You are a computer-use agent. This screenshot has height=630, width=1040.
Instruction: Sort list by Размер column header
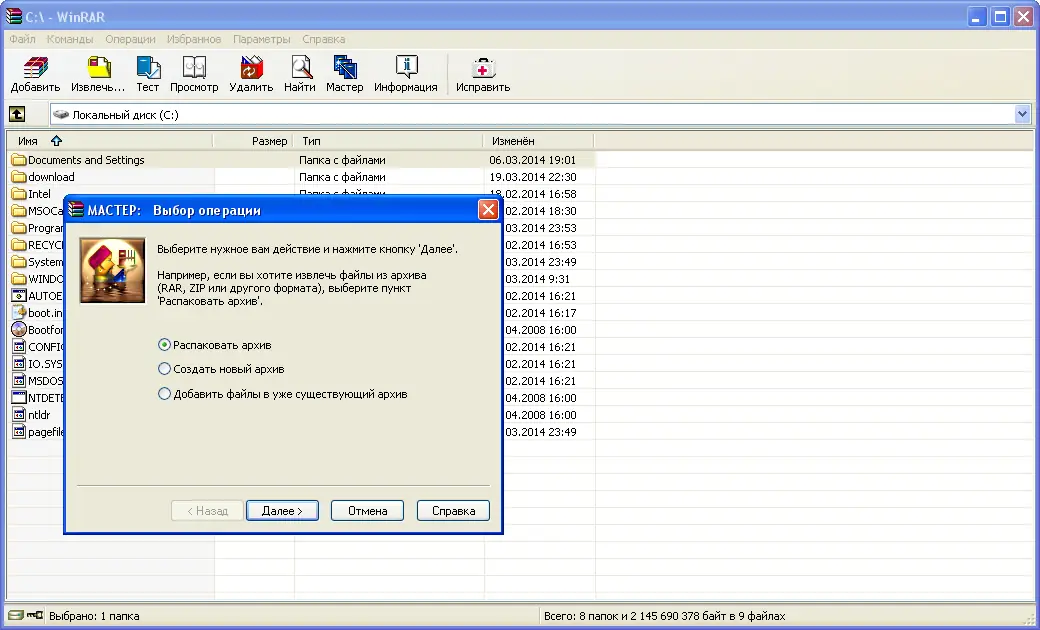pyautogui.click(x=253, y=141)
